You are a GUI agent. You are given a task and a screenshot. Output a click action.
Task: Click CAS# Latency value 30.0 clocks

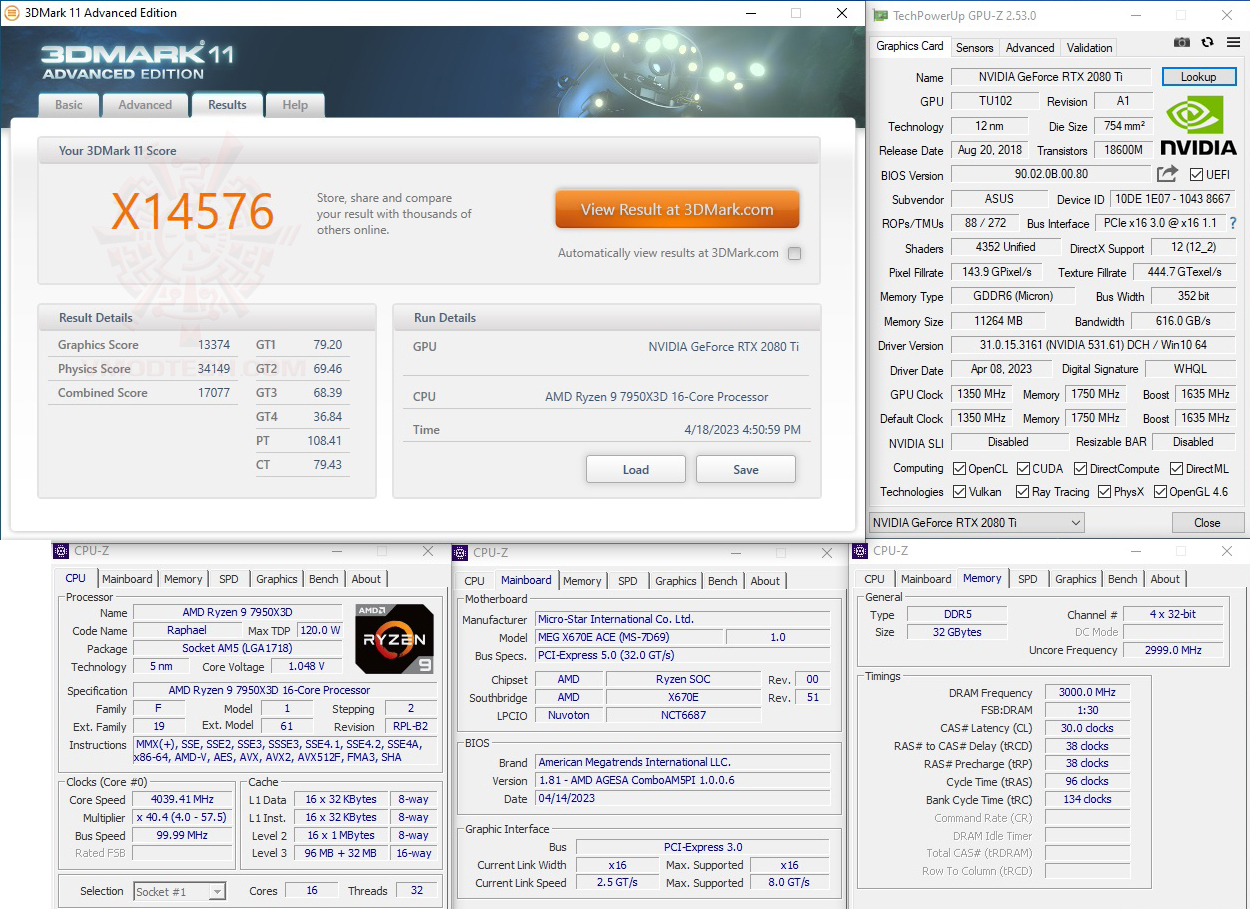1087,728
